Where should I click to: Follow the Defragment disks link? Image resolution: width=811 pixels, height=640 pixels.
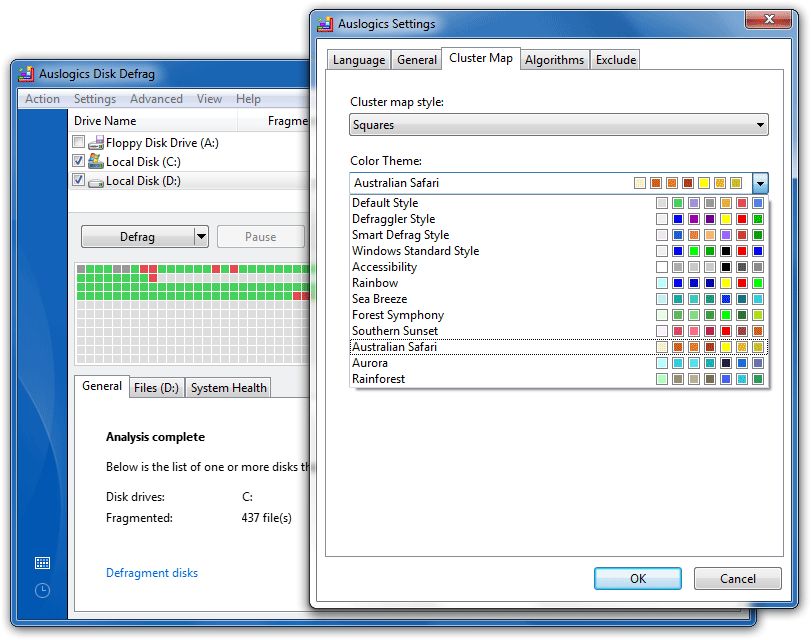[x=152, y=573]
